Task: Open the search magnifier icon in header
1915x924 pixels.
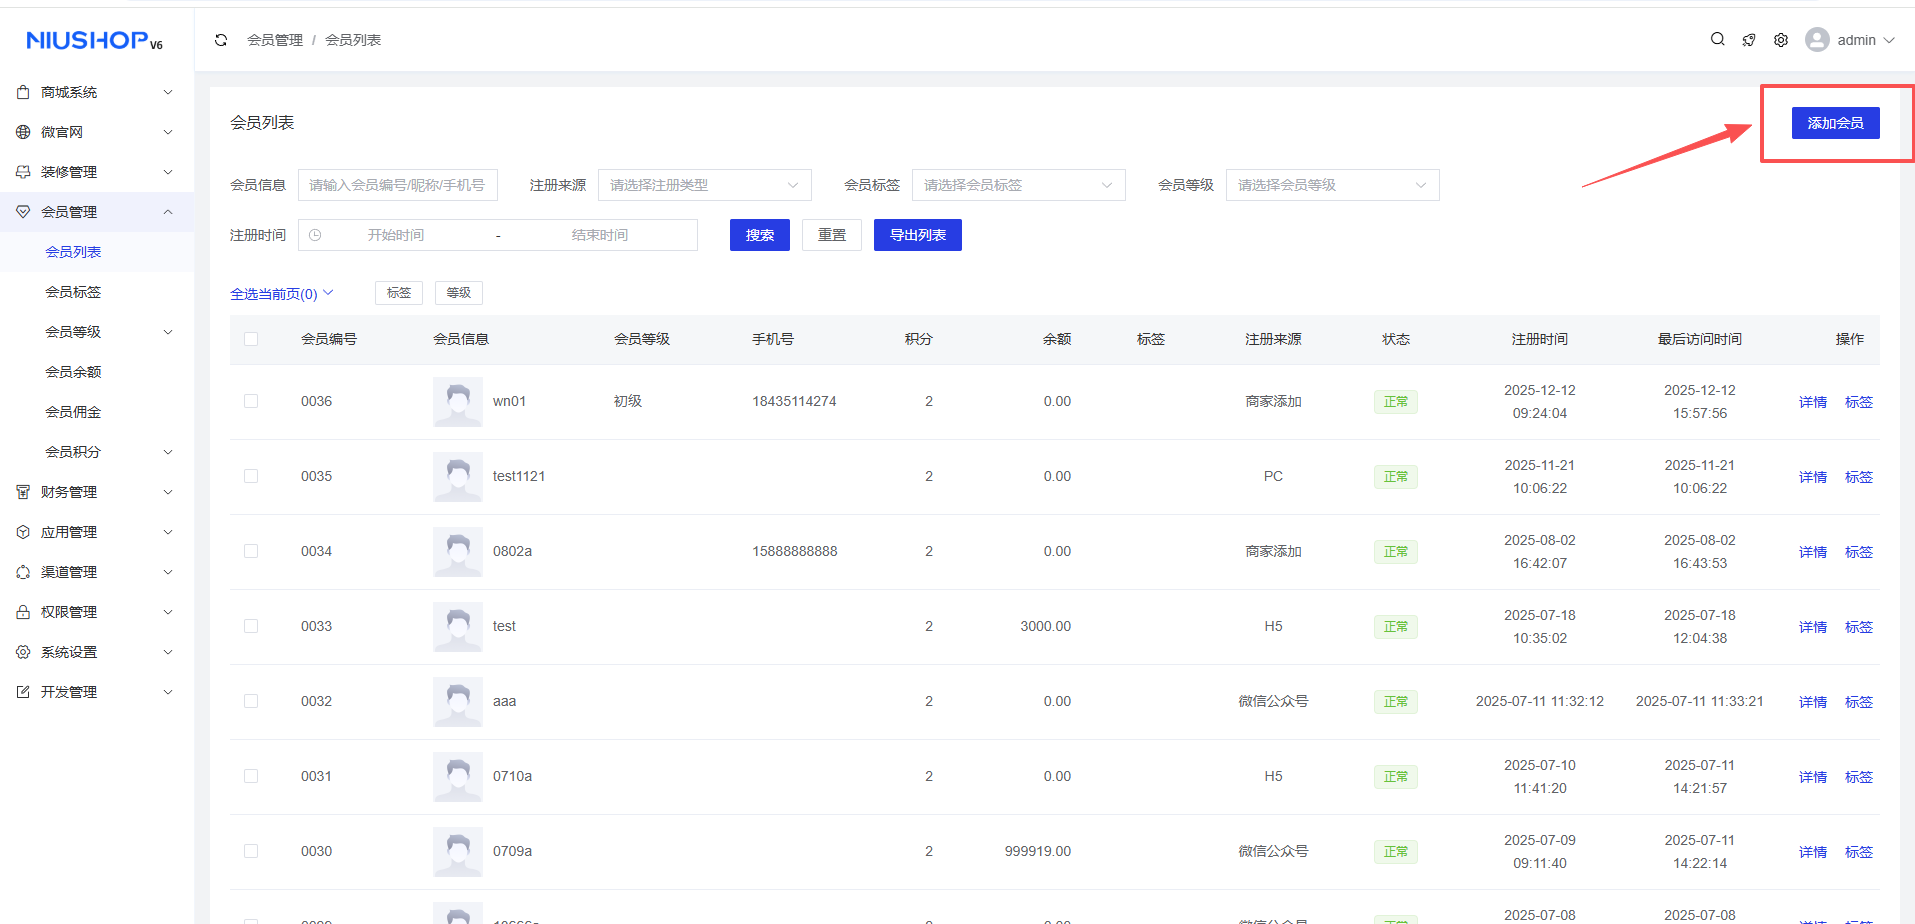Action: 1717,40
